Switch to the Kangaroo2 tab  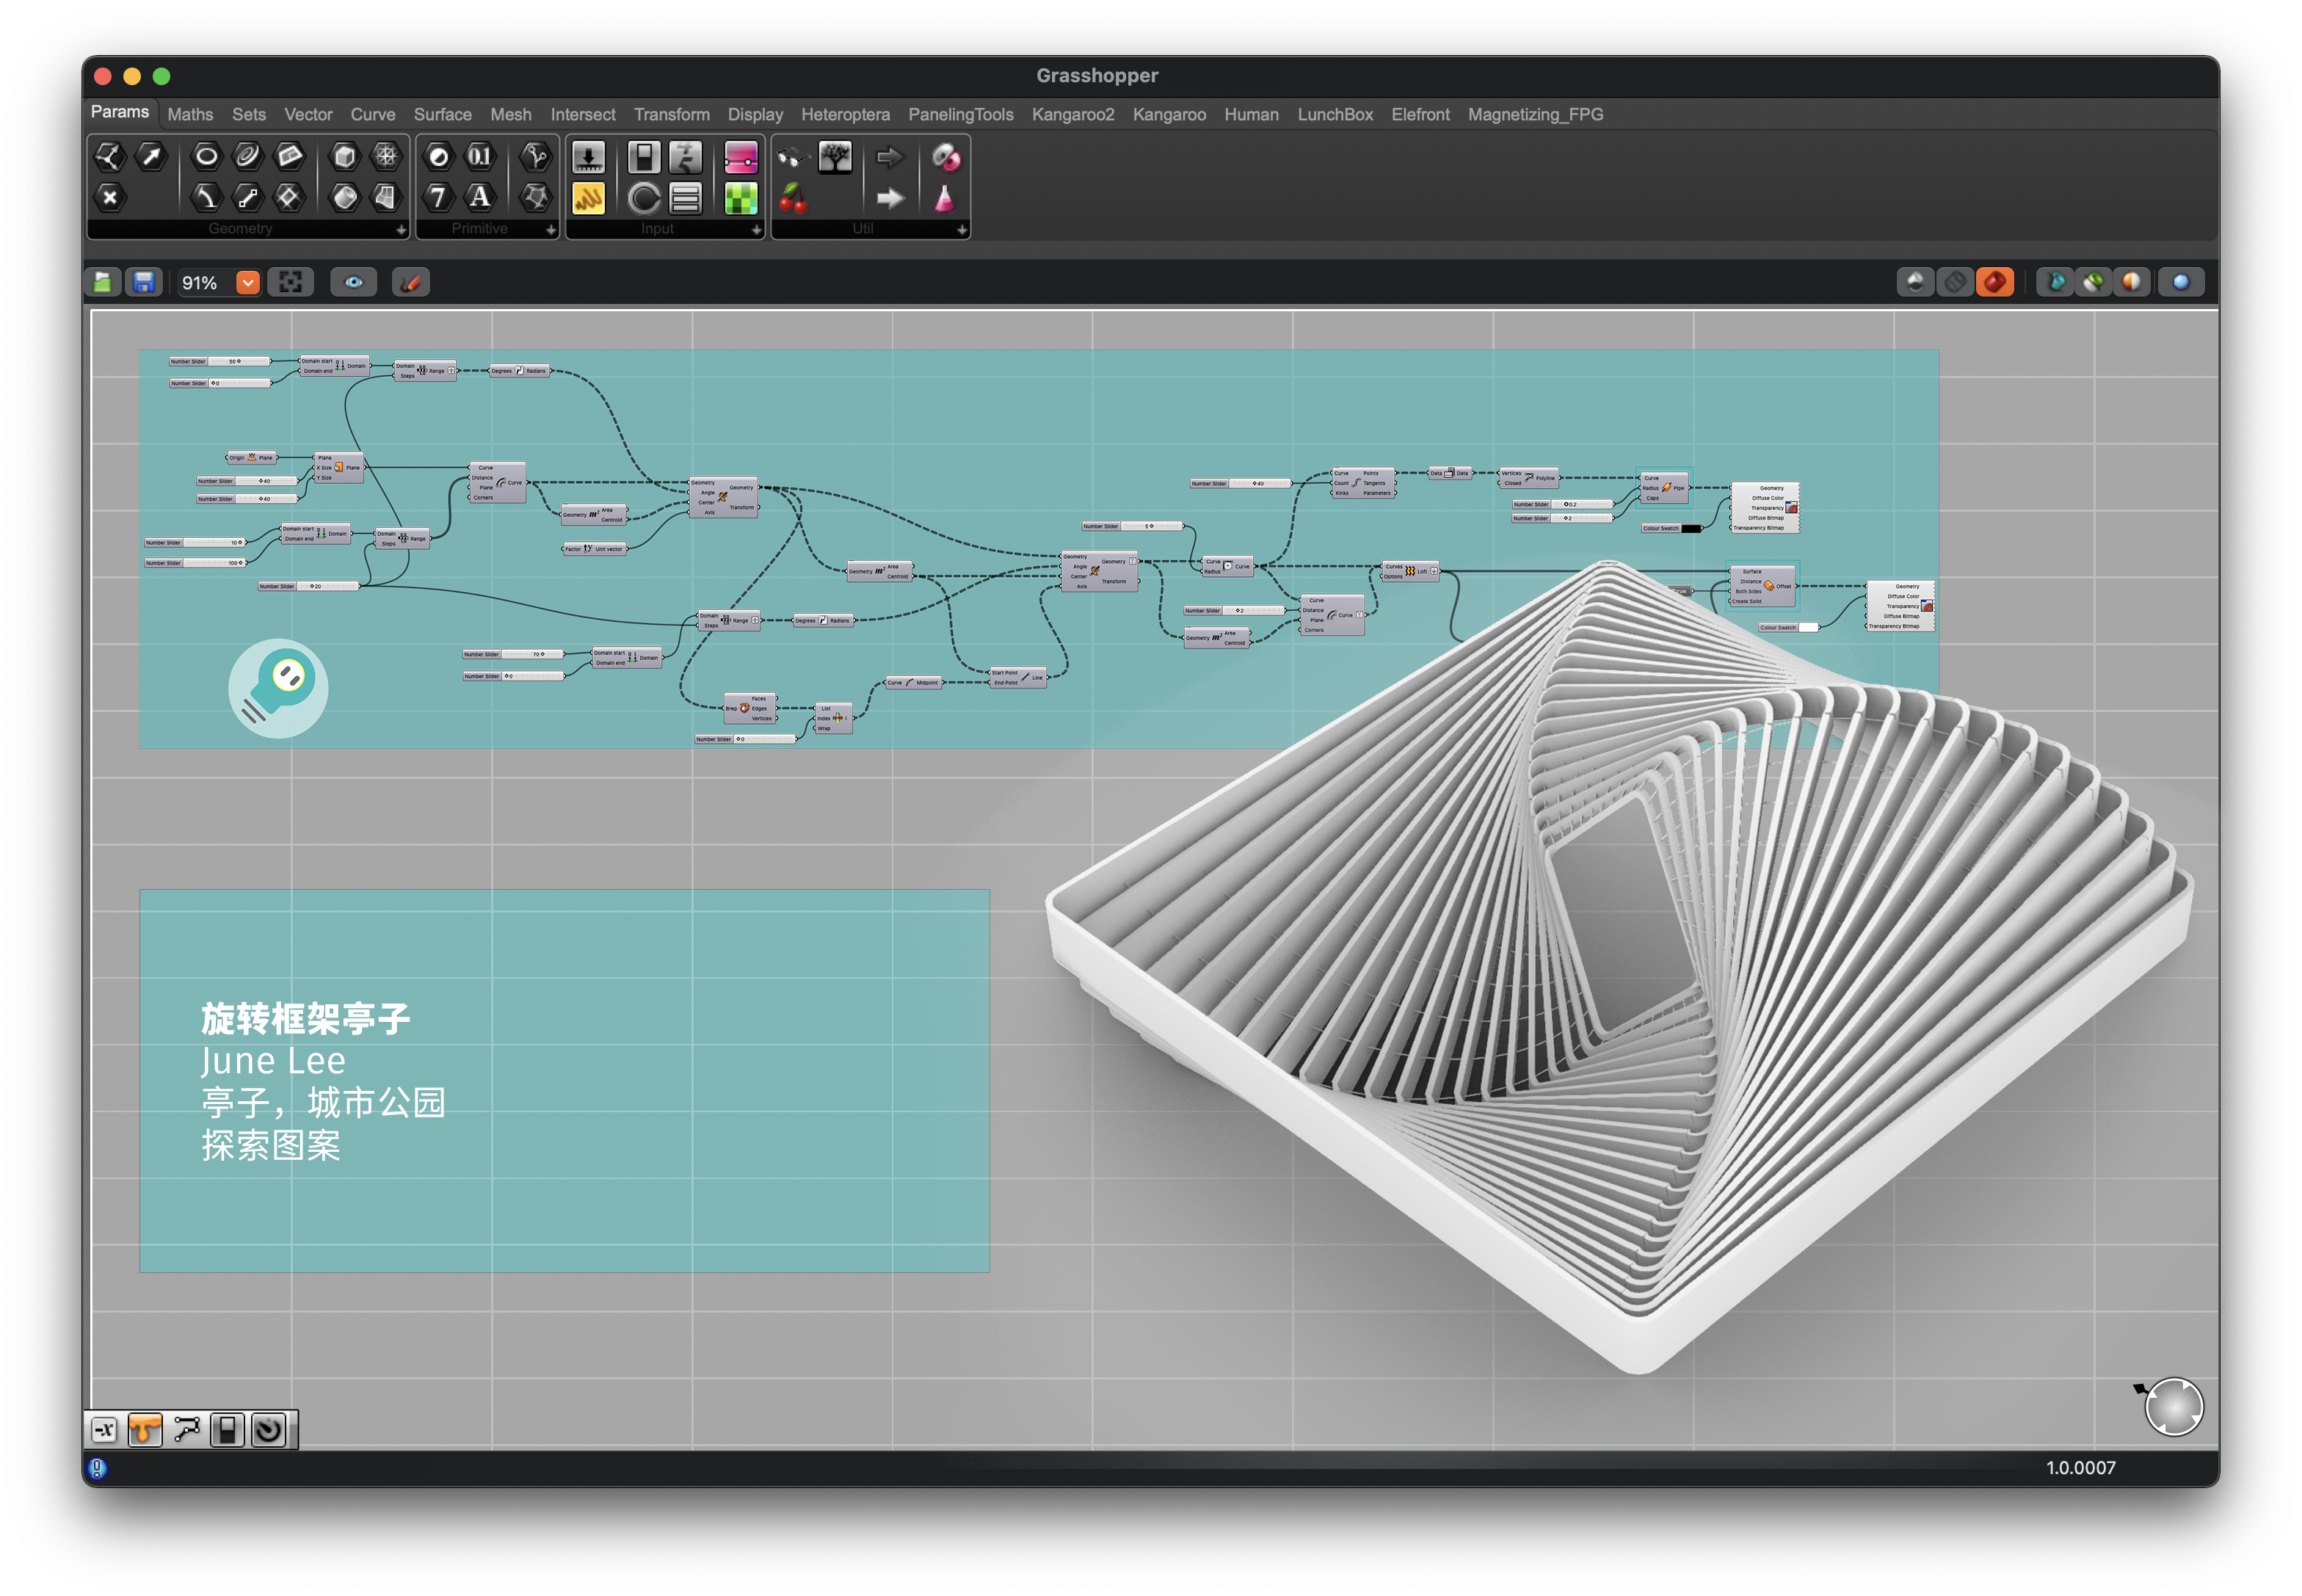coord(1072,115)
